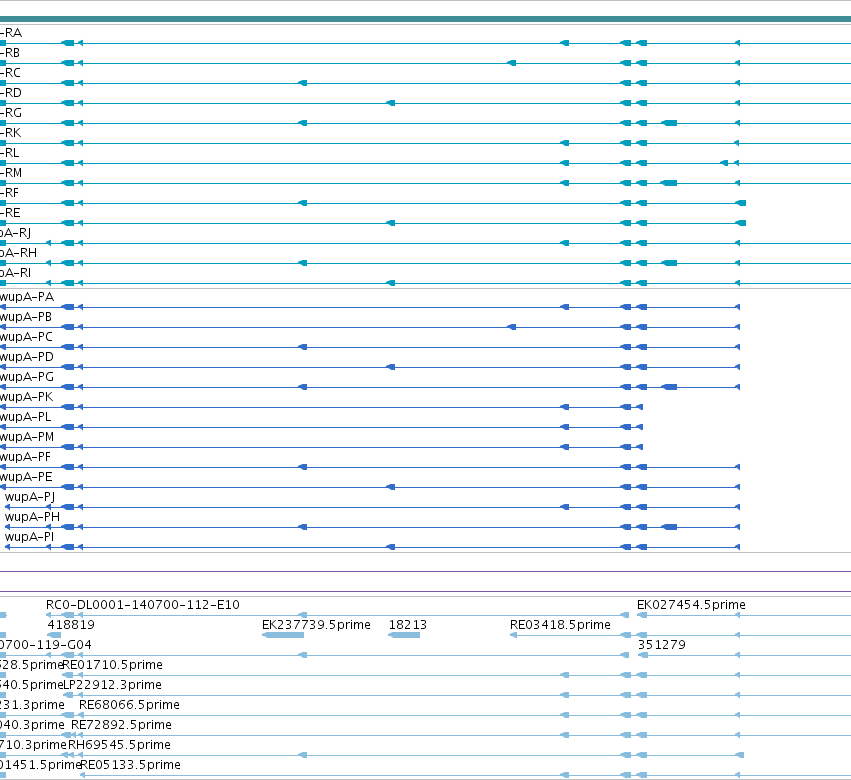This screenshot has width=851, height=780.
Task: Select the wupA-PH transcript label
Action: [32, 517]
